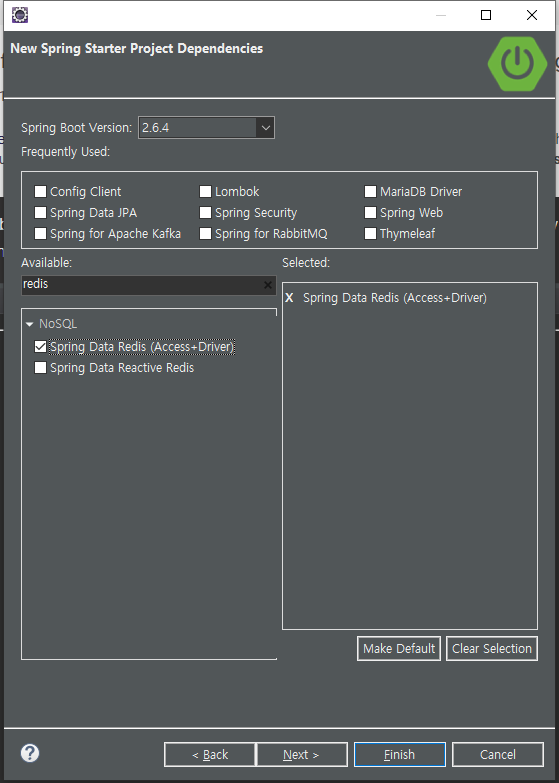The image size is (559, 783).
Task: Clear the redis search filter text
Action: (268, 285)
